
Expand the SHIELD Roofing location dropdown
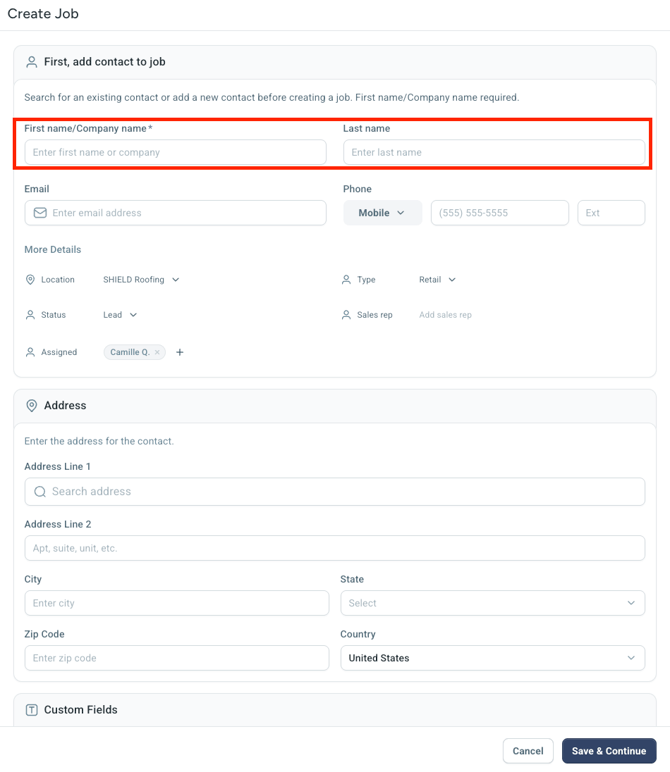141,280
